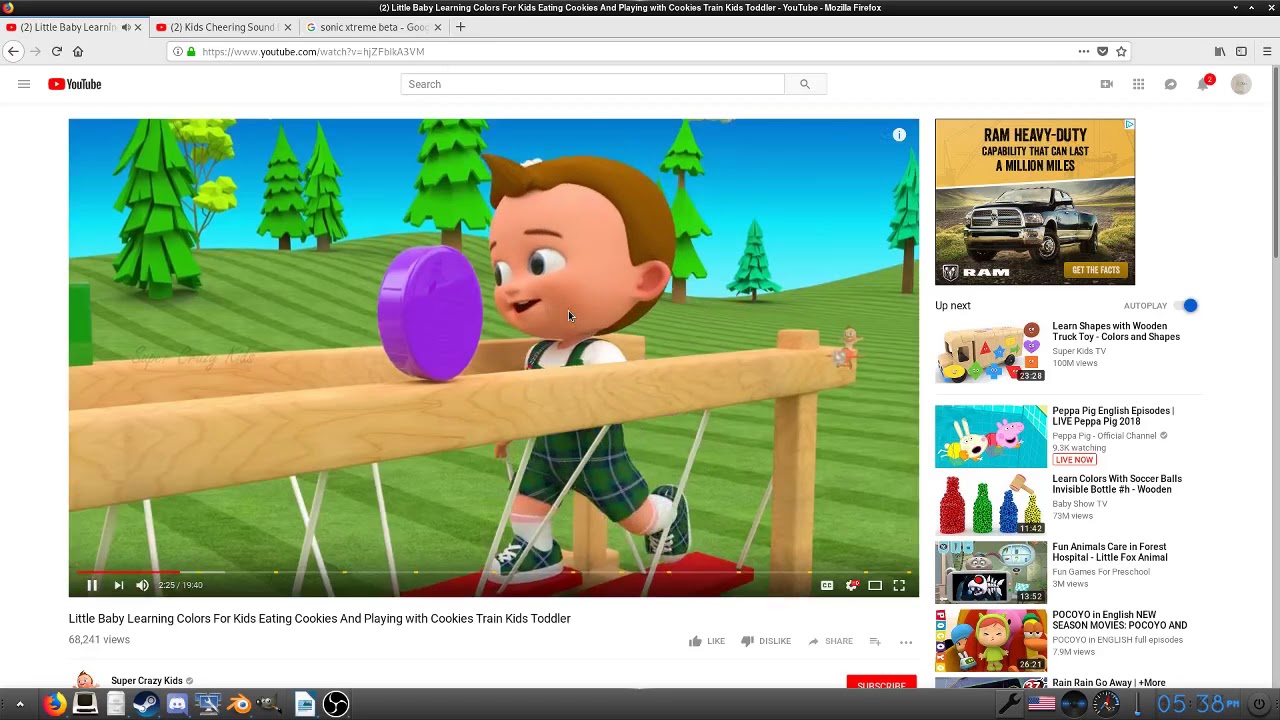
Task: Dislike the video
Action: coord(766,641)
